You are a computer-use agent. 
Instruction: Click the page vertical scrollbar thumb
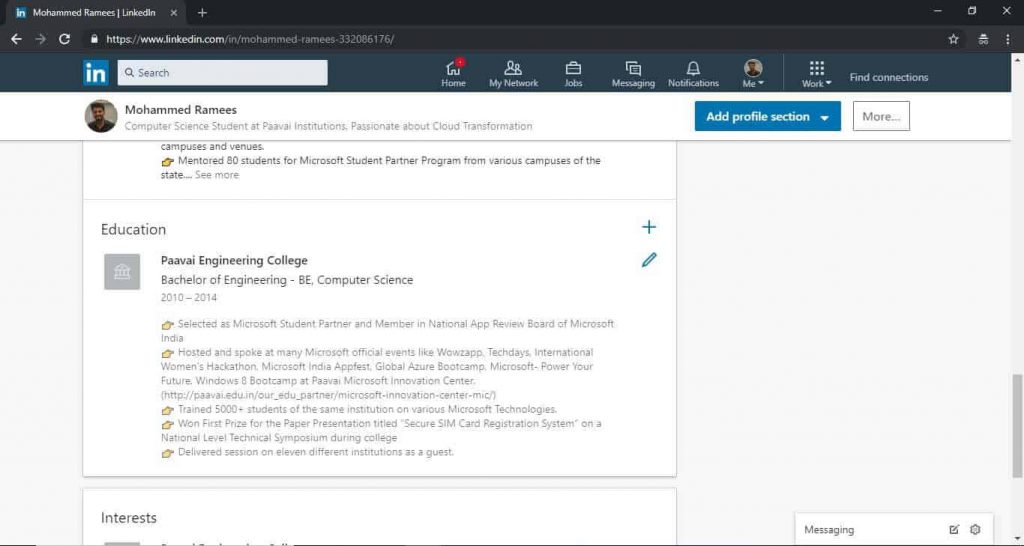point(1017,426)
